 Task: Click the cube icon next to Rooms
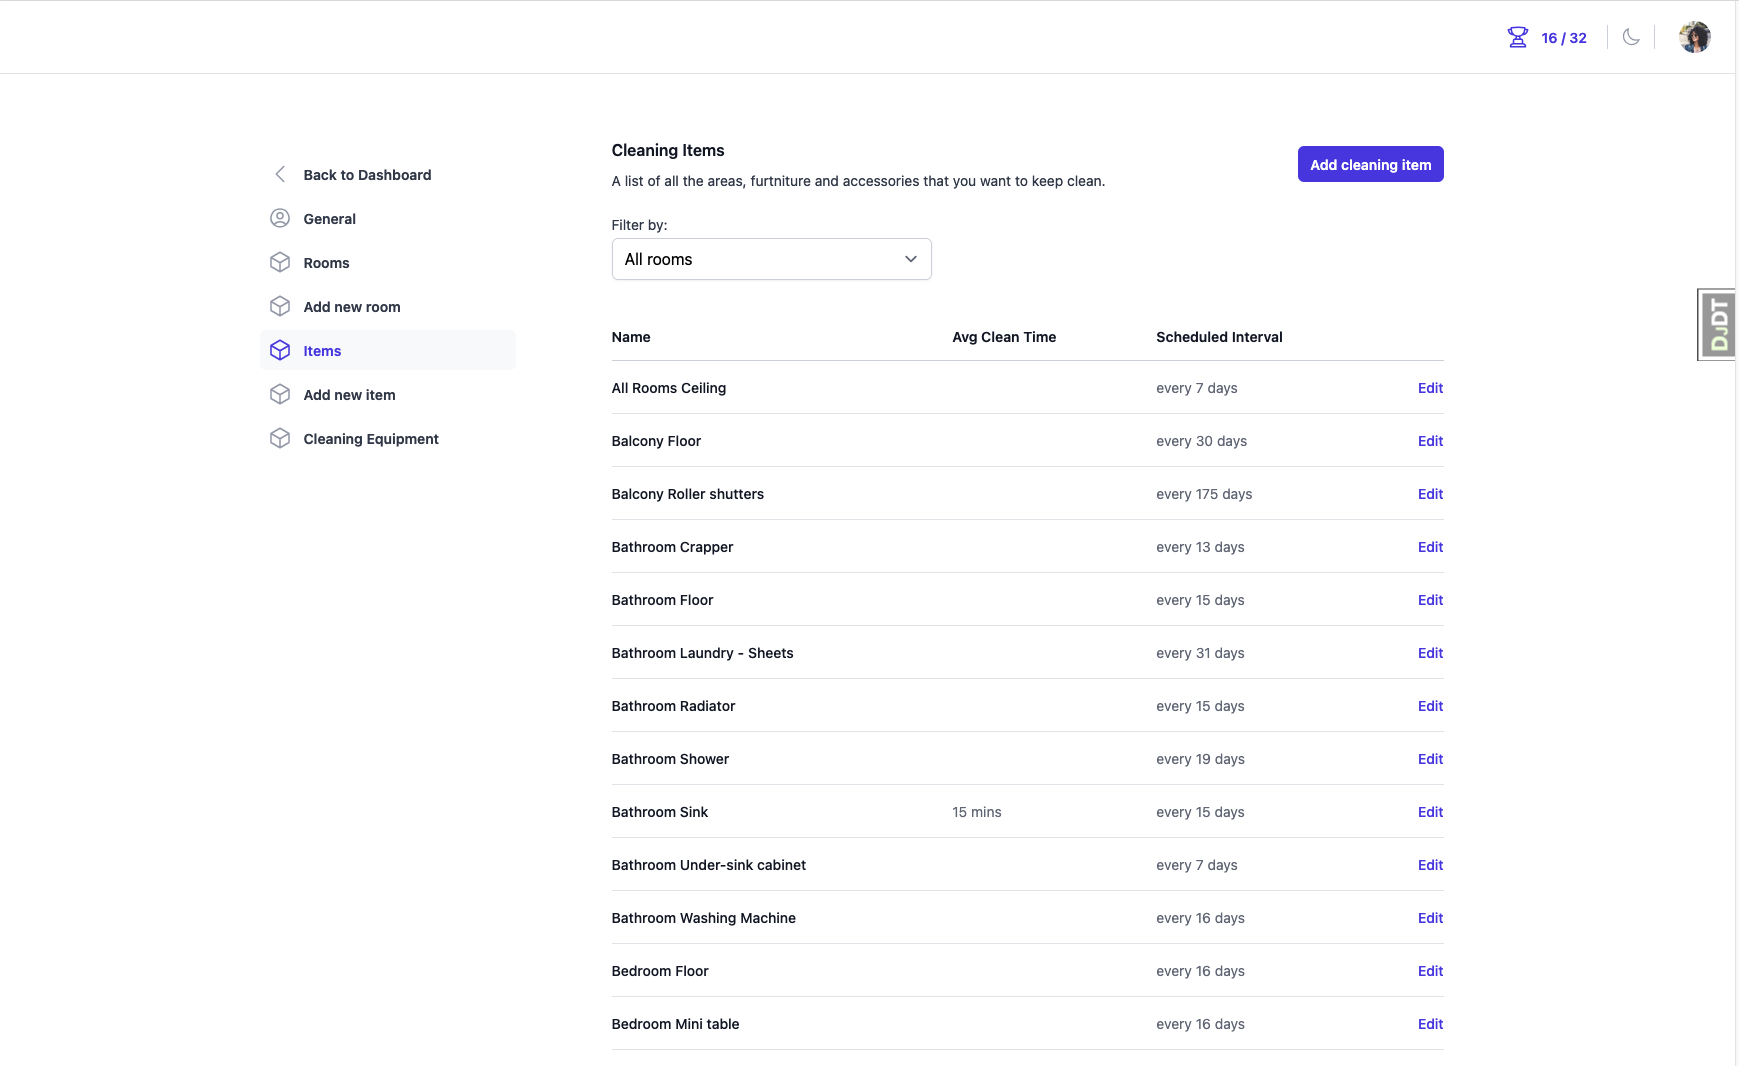(x=280, y=263)
